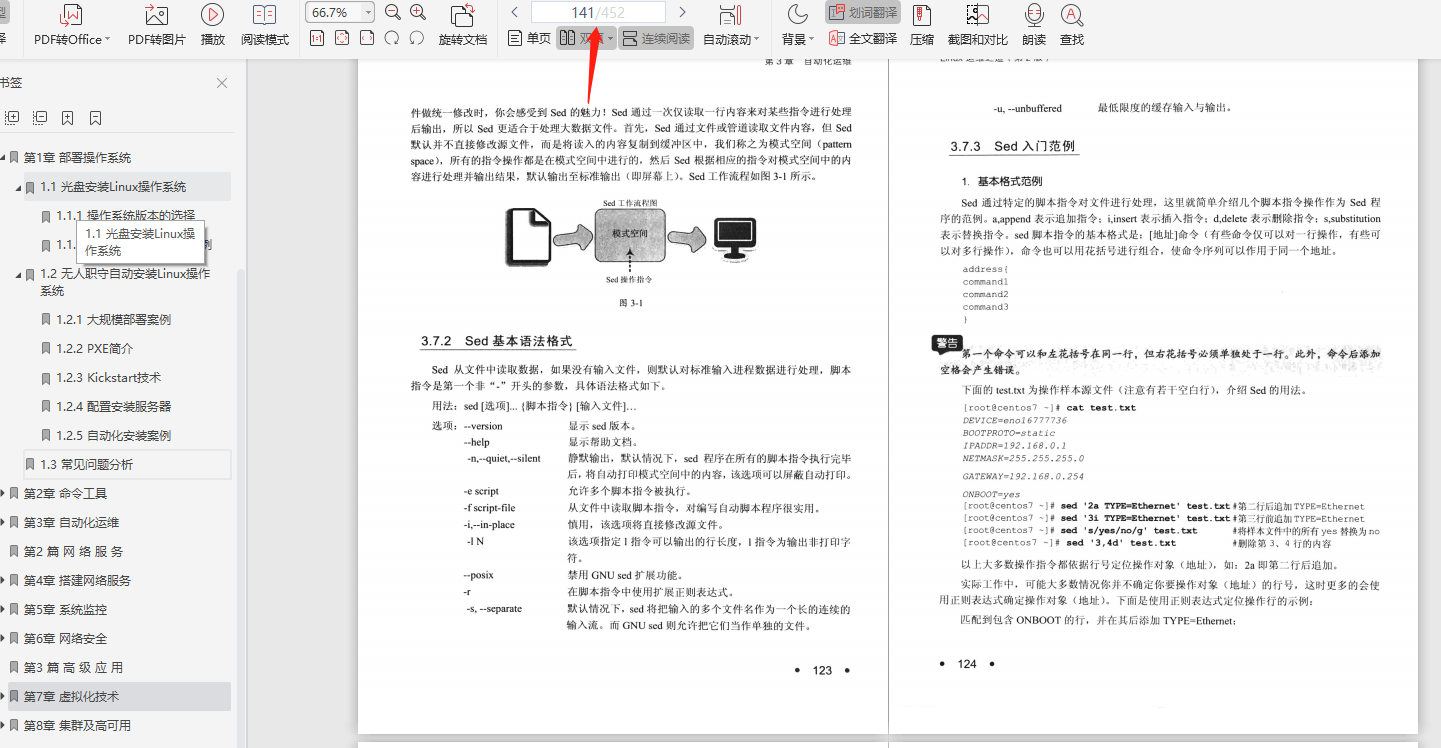Screen dimensions: 1441x748
Task: Open bookmark 1.2.5 自动化安装案例
Action: pos(113,436)
